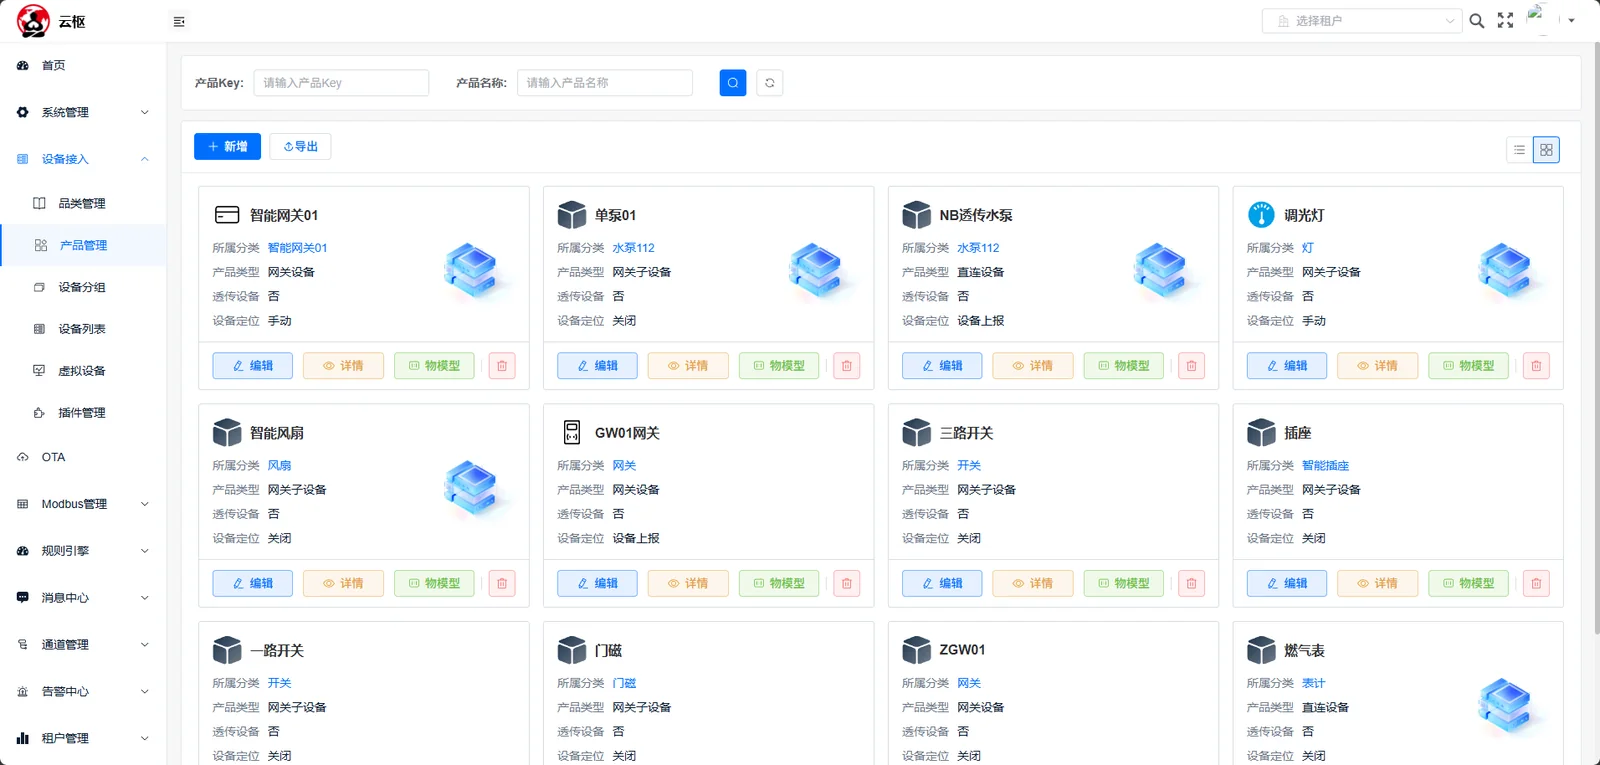Click the 调光灯 product icon
Viewport: 1600px width, 765px height.
(1261, 215)
